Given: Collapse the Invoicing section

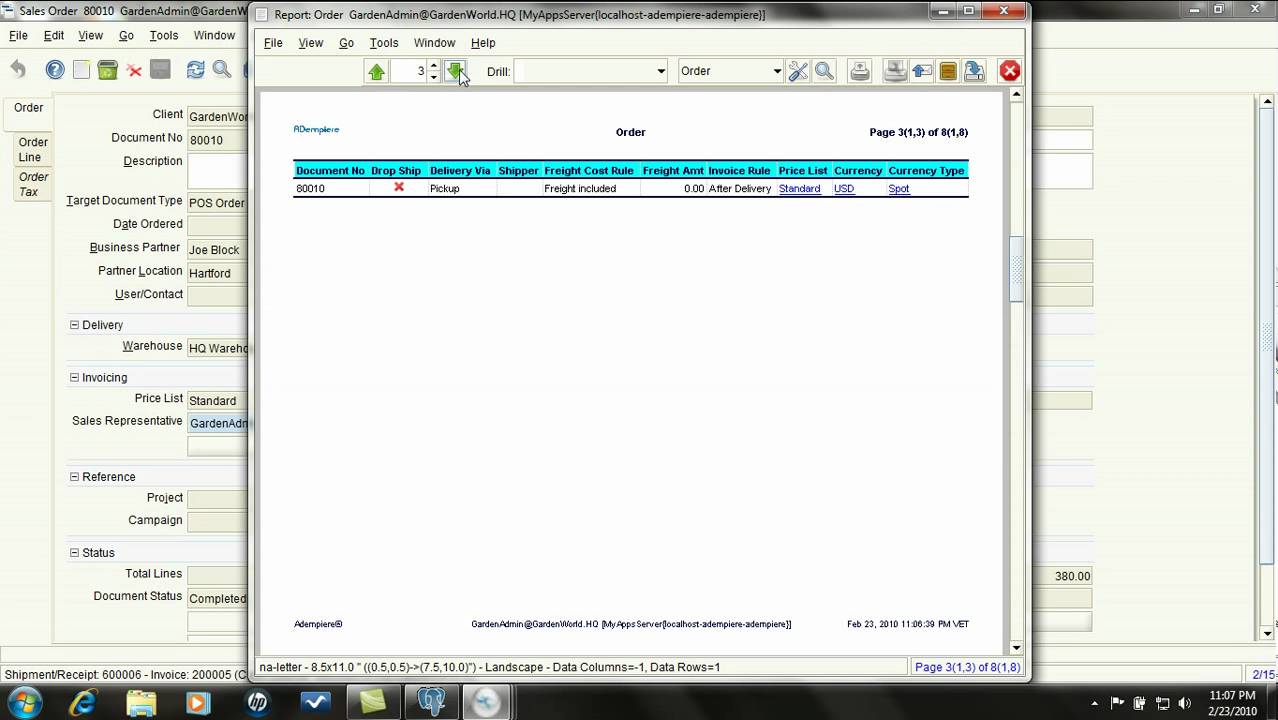Looking at the screenshot, I should (74, 377).
